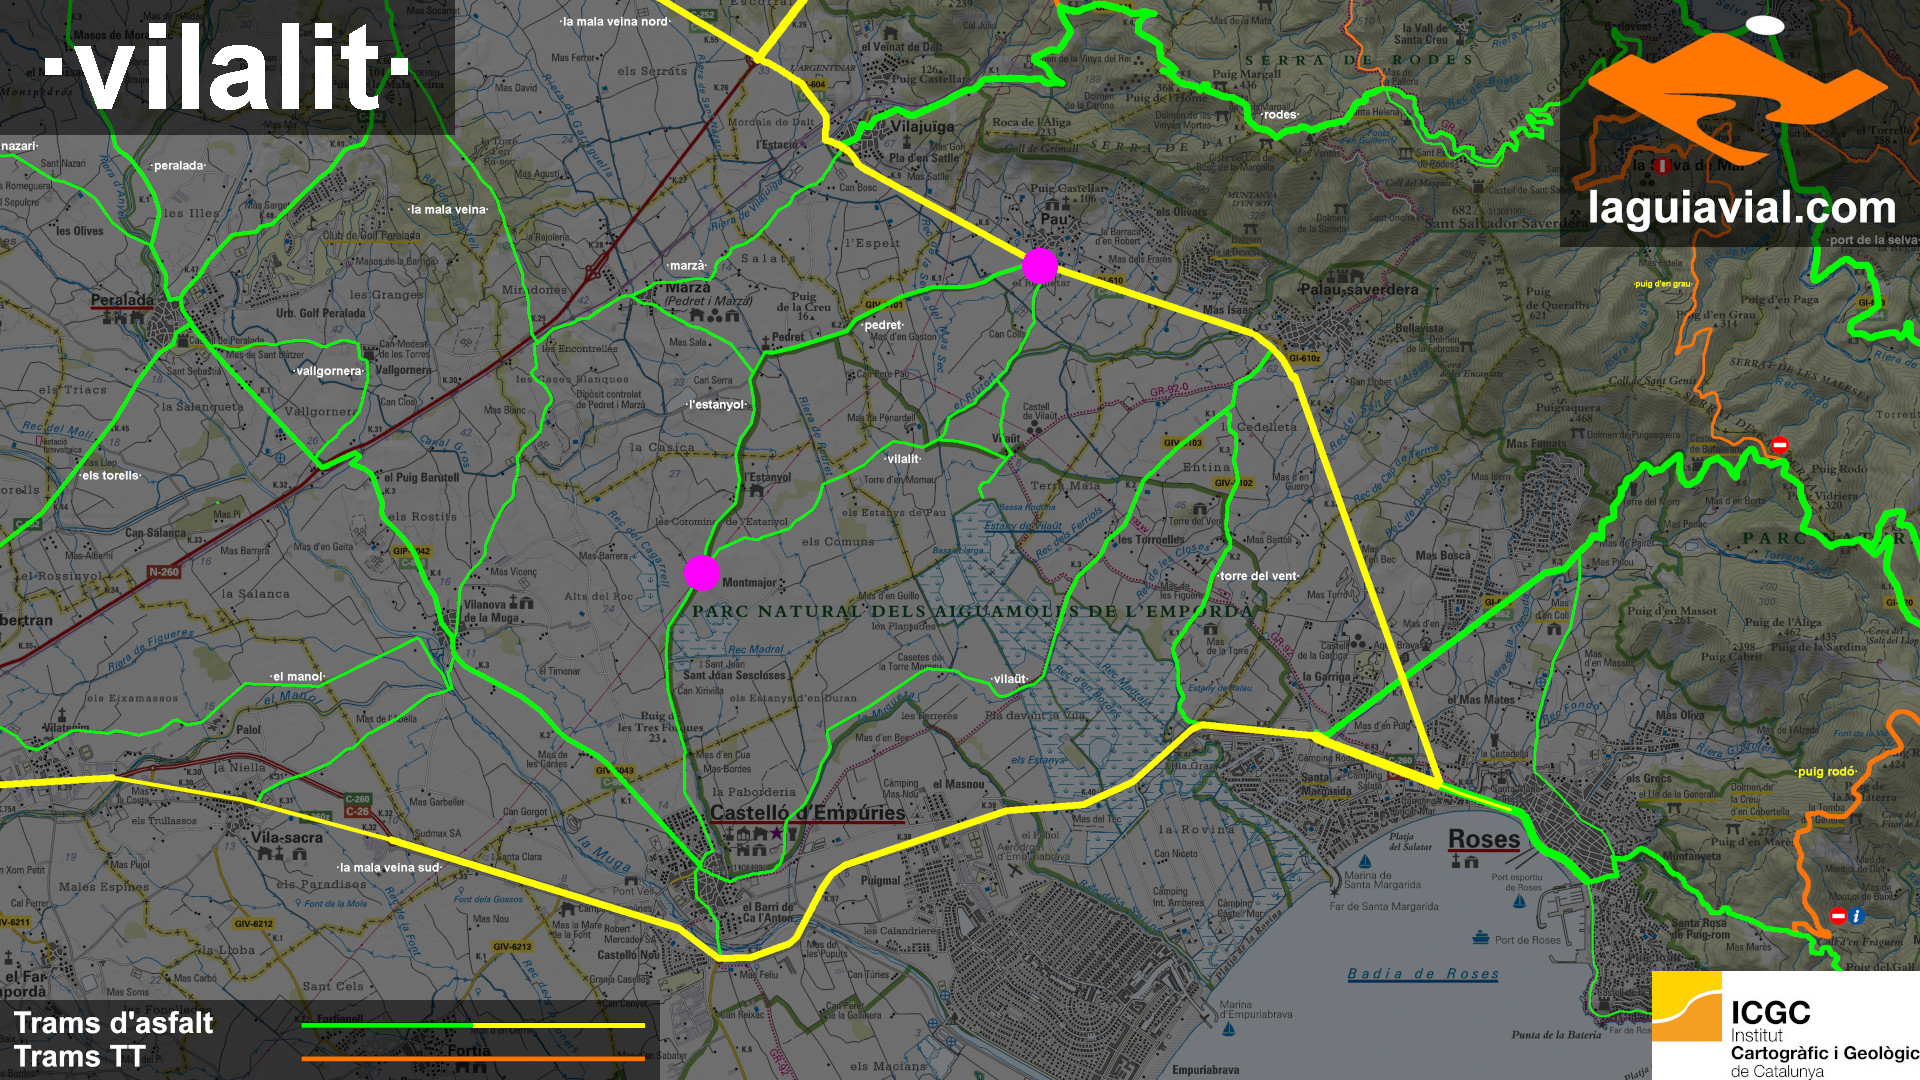
Task: Click the green-yellow asphalt legend line
Action: click(473, 1025)
